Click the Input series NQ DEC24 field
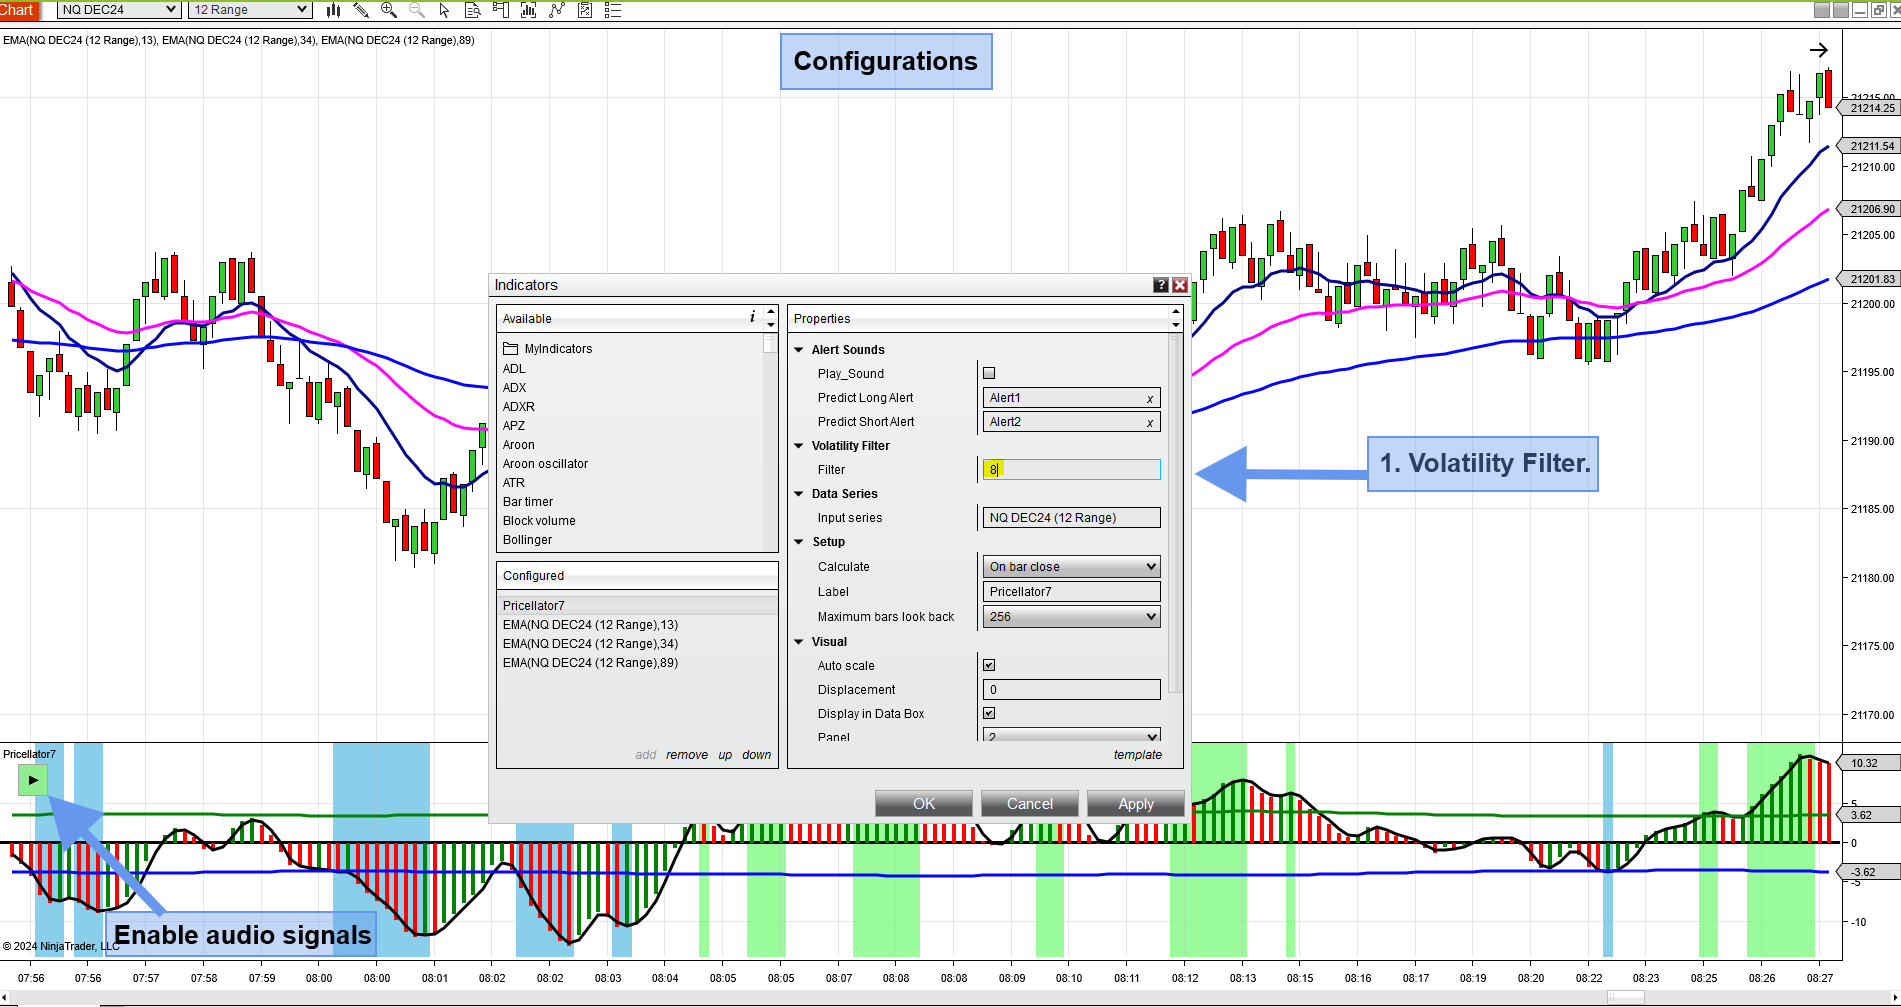Screen dimensions: 1901x1007 point(1072,518)
